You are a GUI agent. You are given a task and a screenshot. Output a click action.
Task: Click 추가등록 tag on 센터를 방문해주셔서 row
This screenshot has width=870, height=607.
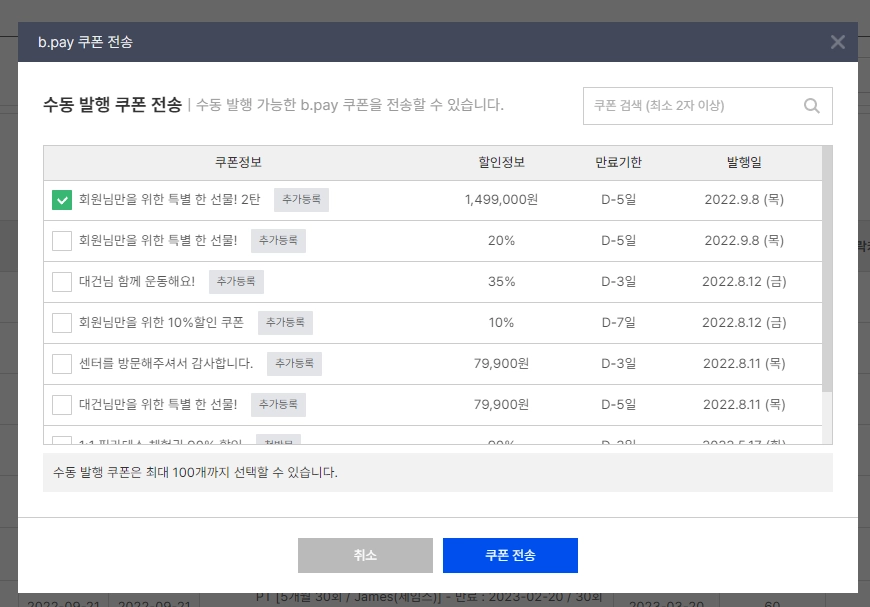tap(294, 364)
